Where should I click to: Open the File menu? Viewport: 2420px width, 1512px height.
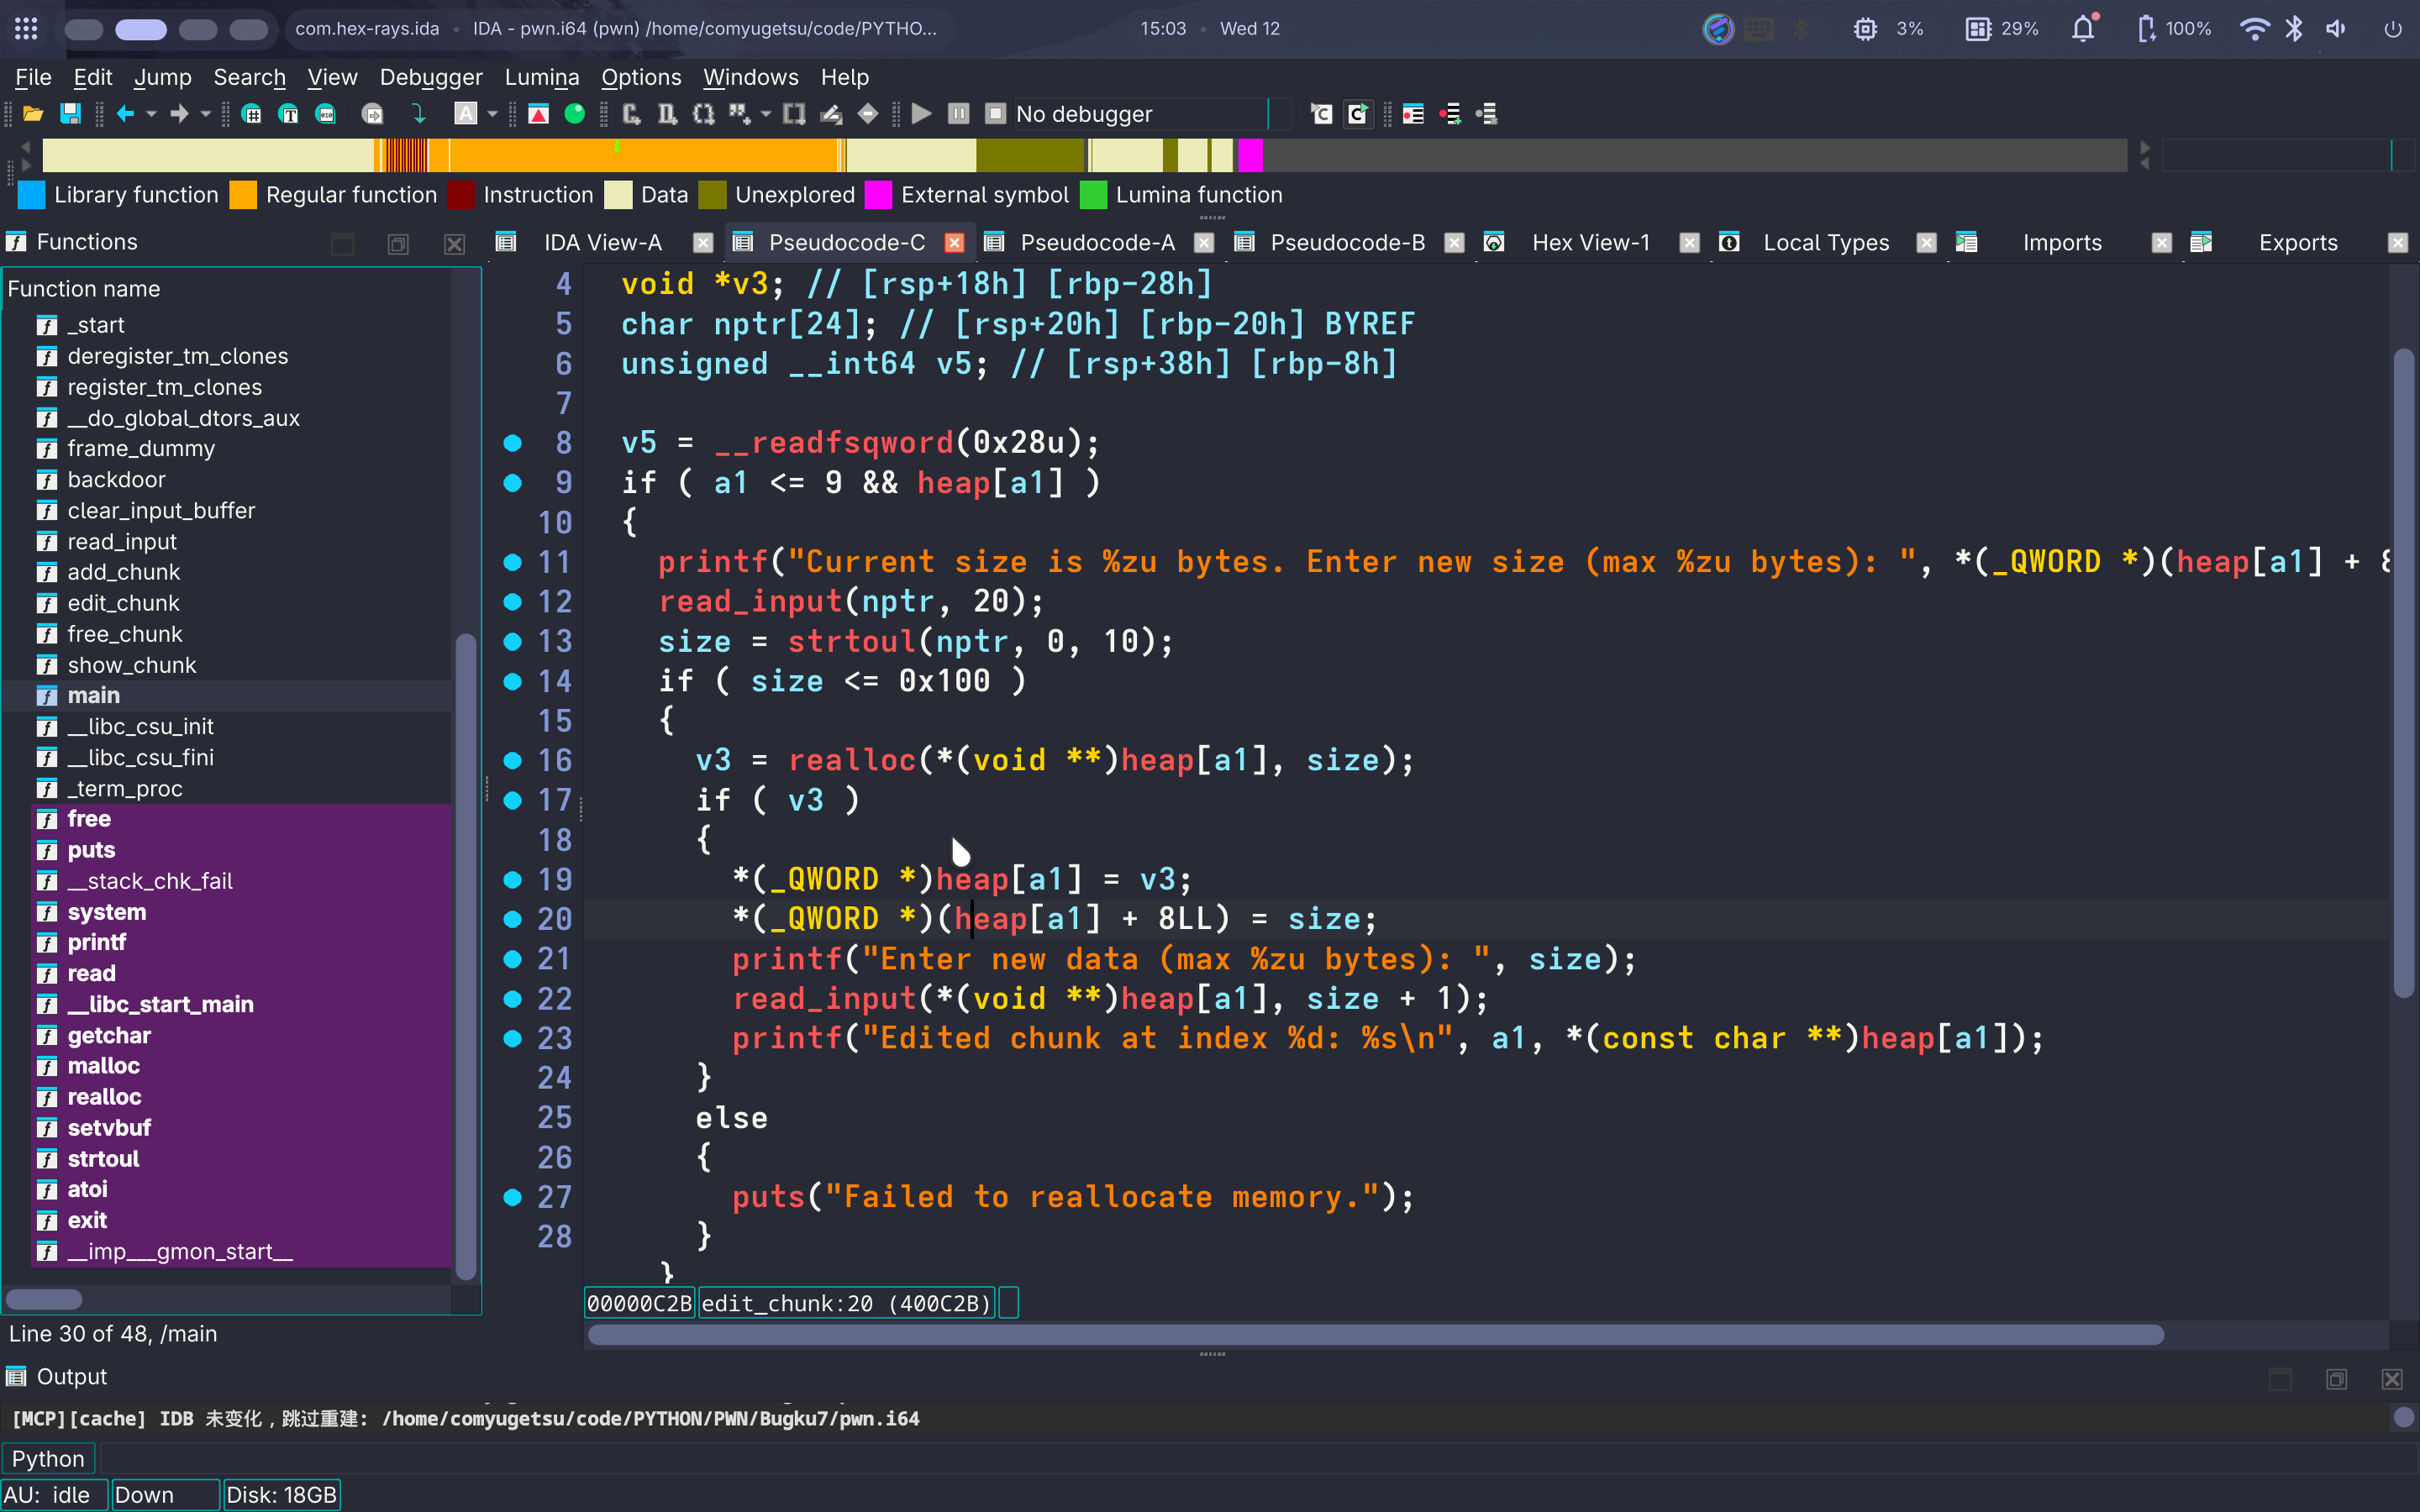point(33,77)
